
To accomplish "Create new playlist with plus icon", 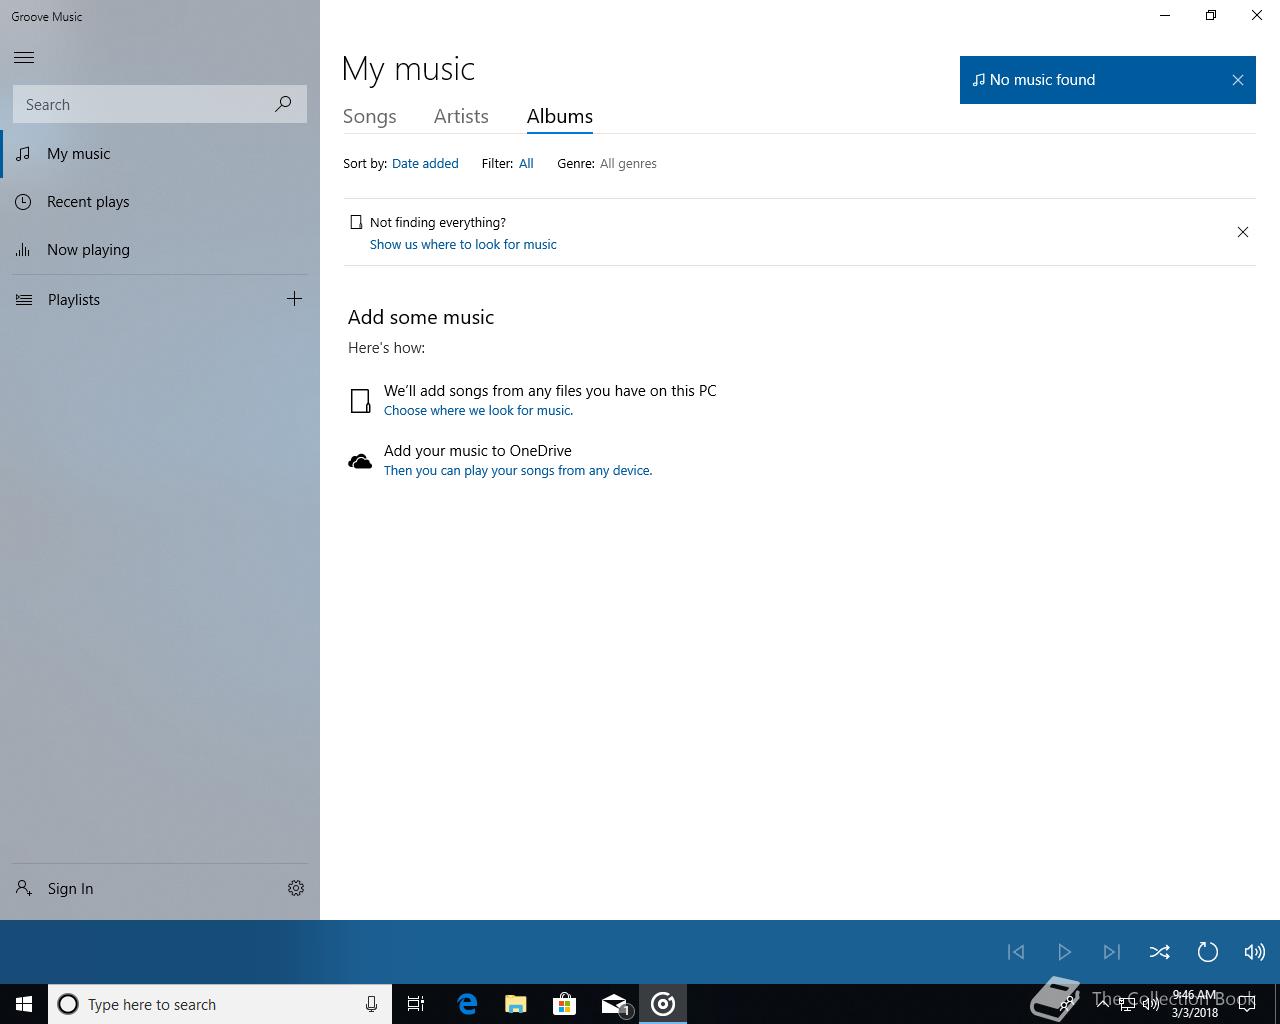I will pyautogui.click(x=294, y=299).
